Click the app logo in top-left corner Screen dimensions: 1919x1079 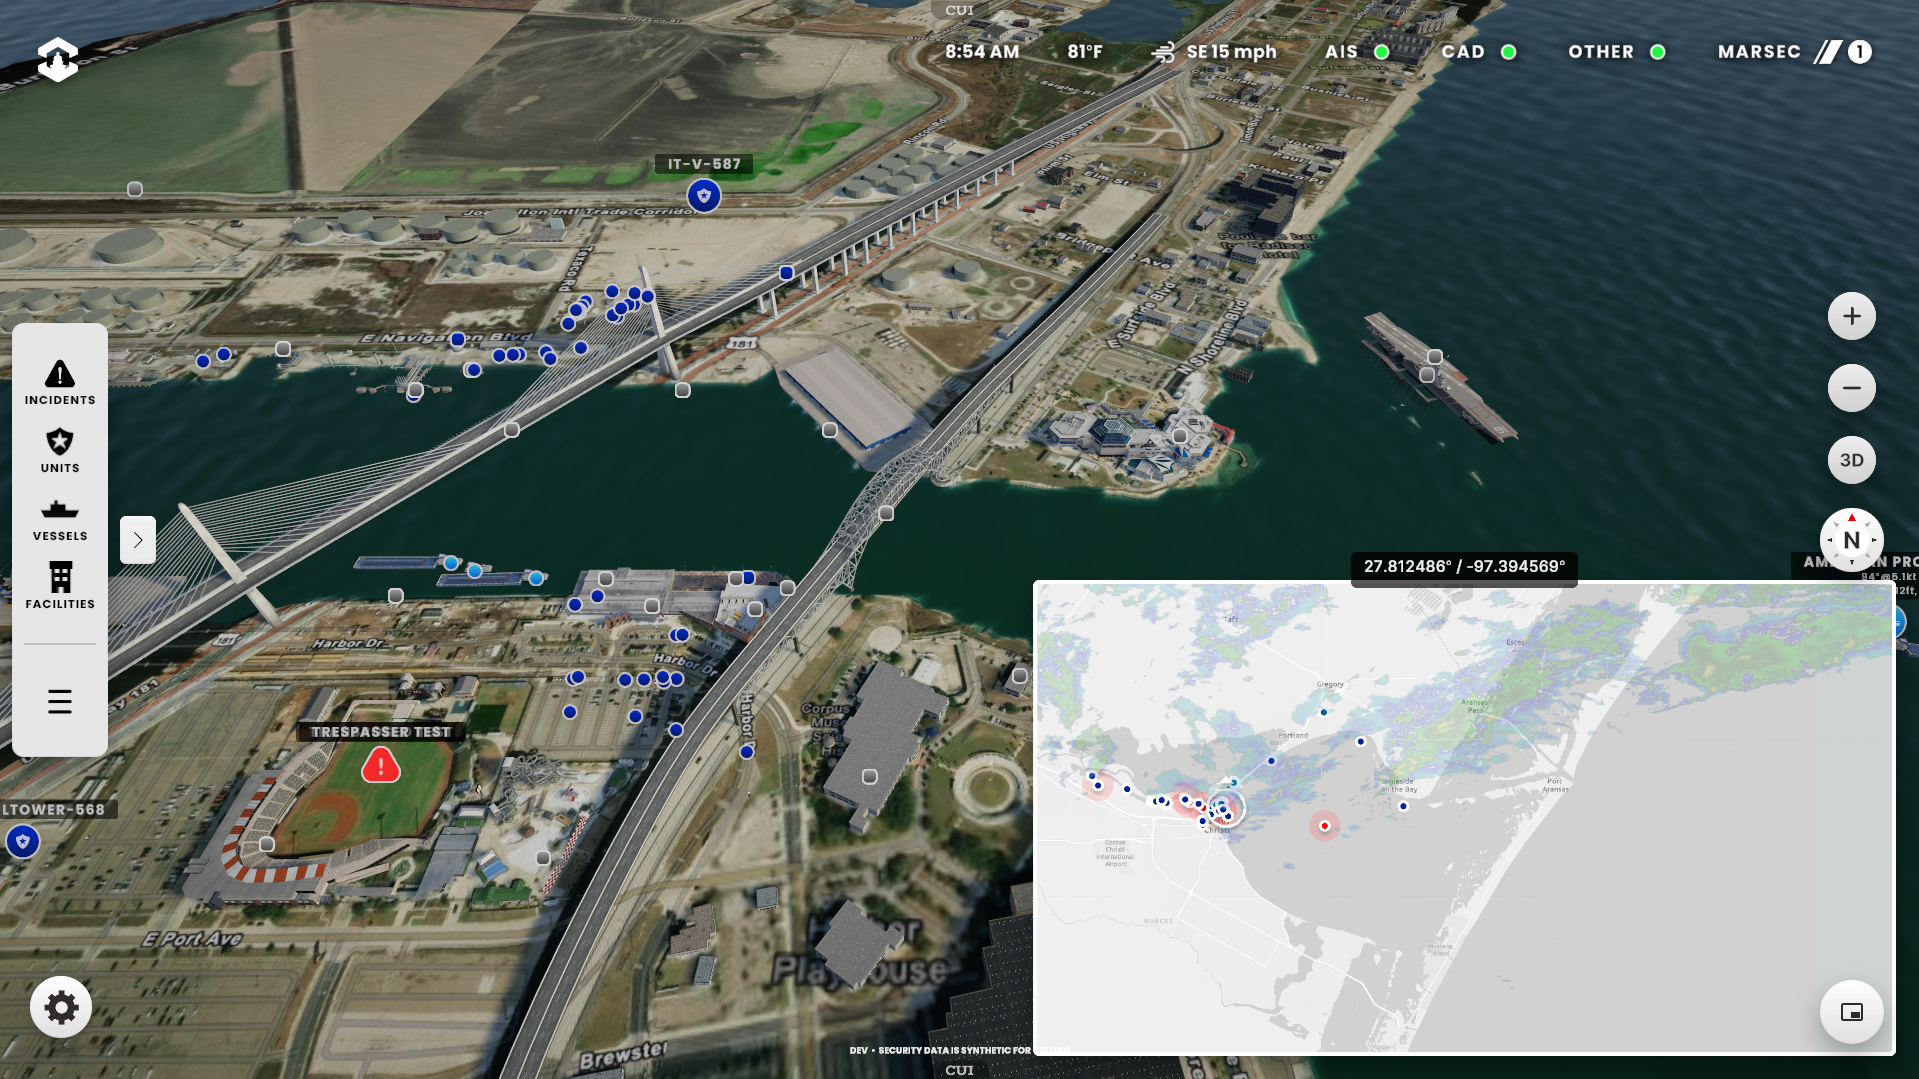pyautogui.click(x=57, y=57)
